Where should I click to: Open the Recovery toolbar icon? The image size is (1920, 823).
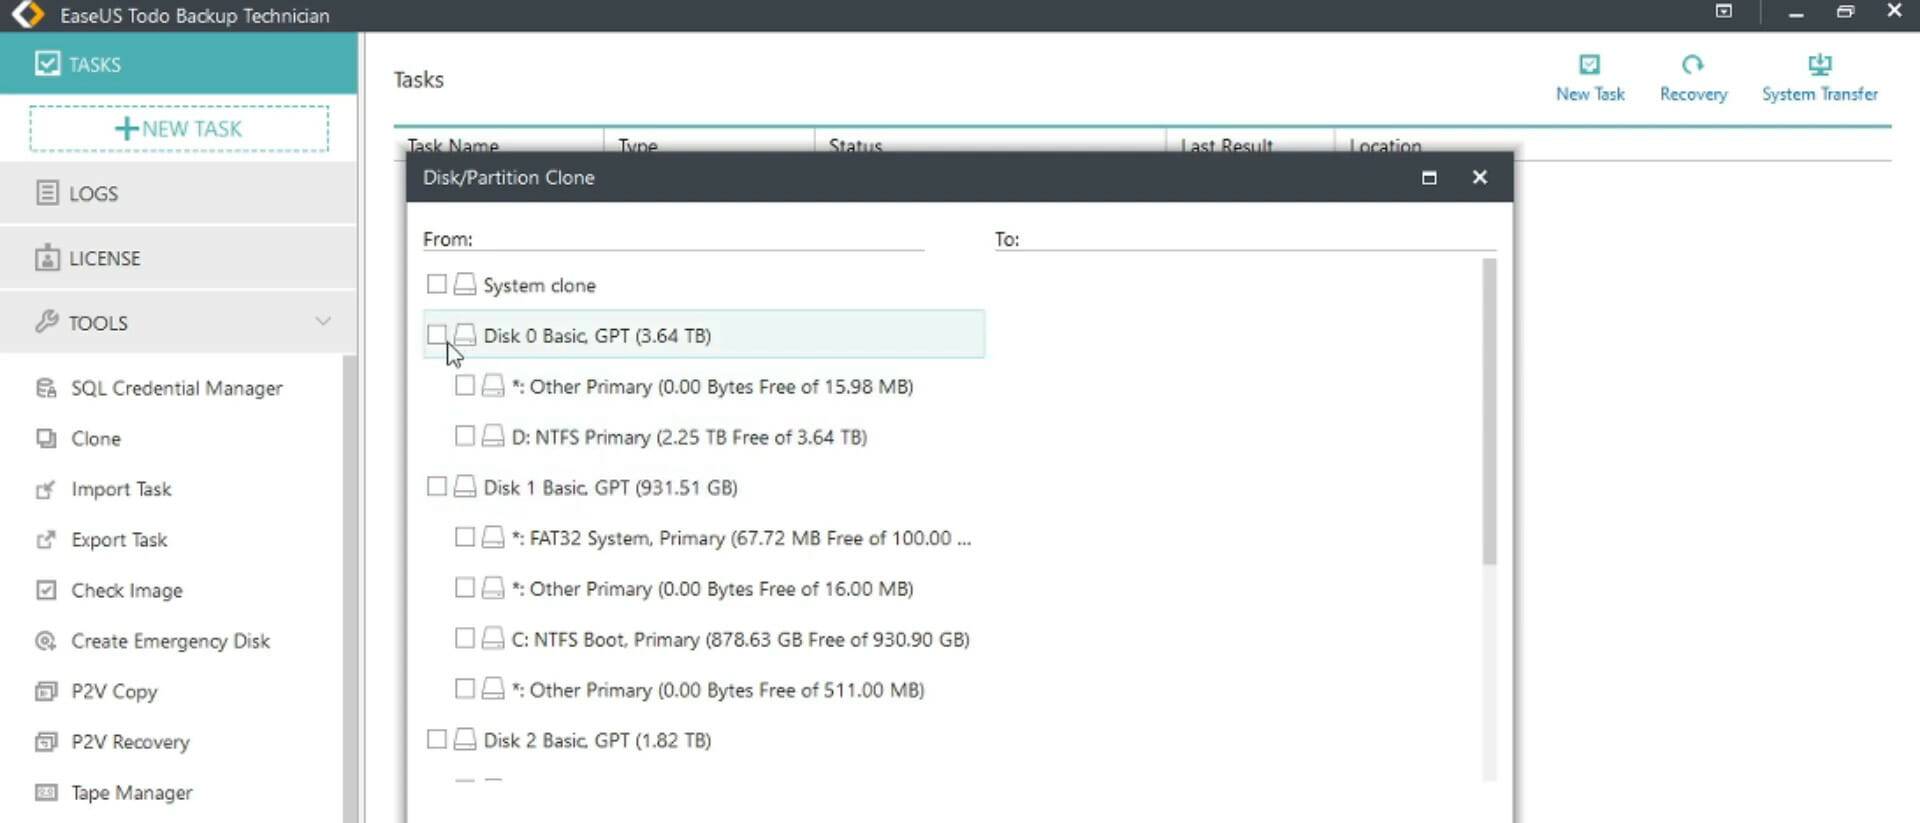point(1692,65)
